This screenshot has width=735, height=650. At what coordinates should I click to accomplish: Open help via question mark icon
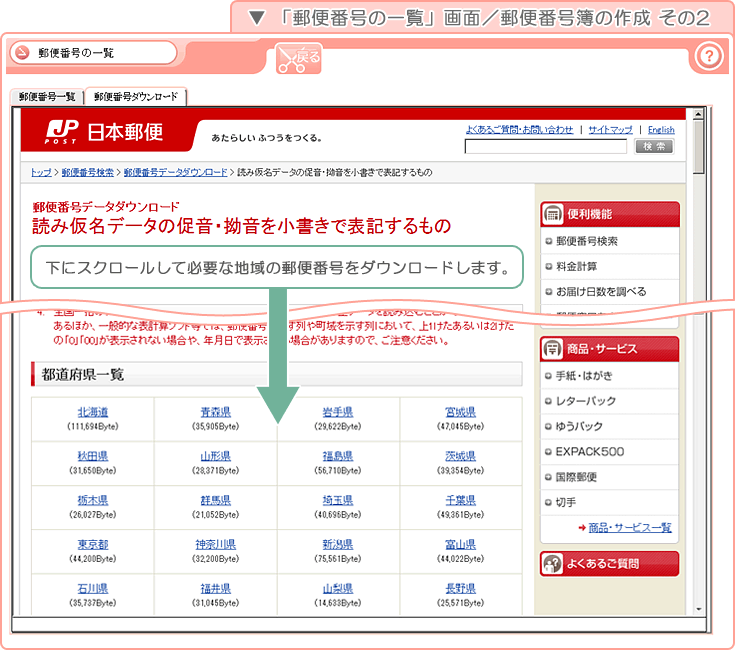(708, 56)
